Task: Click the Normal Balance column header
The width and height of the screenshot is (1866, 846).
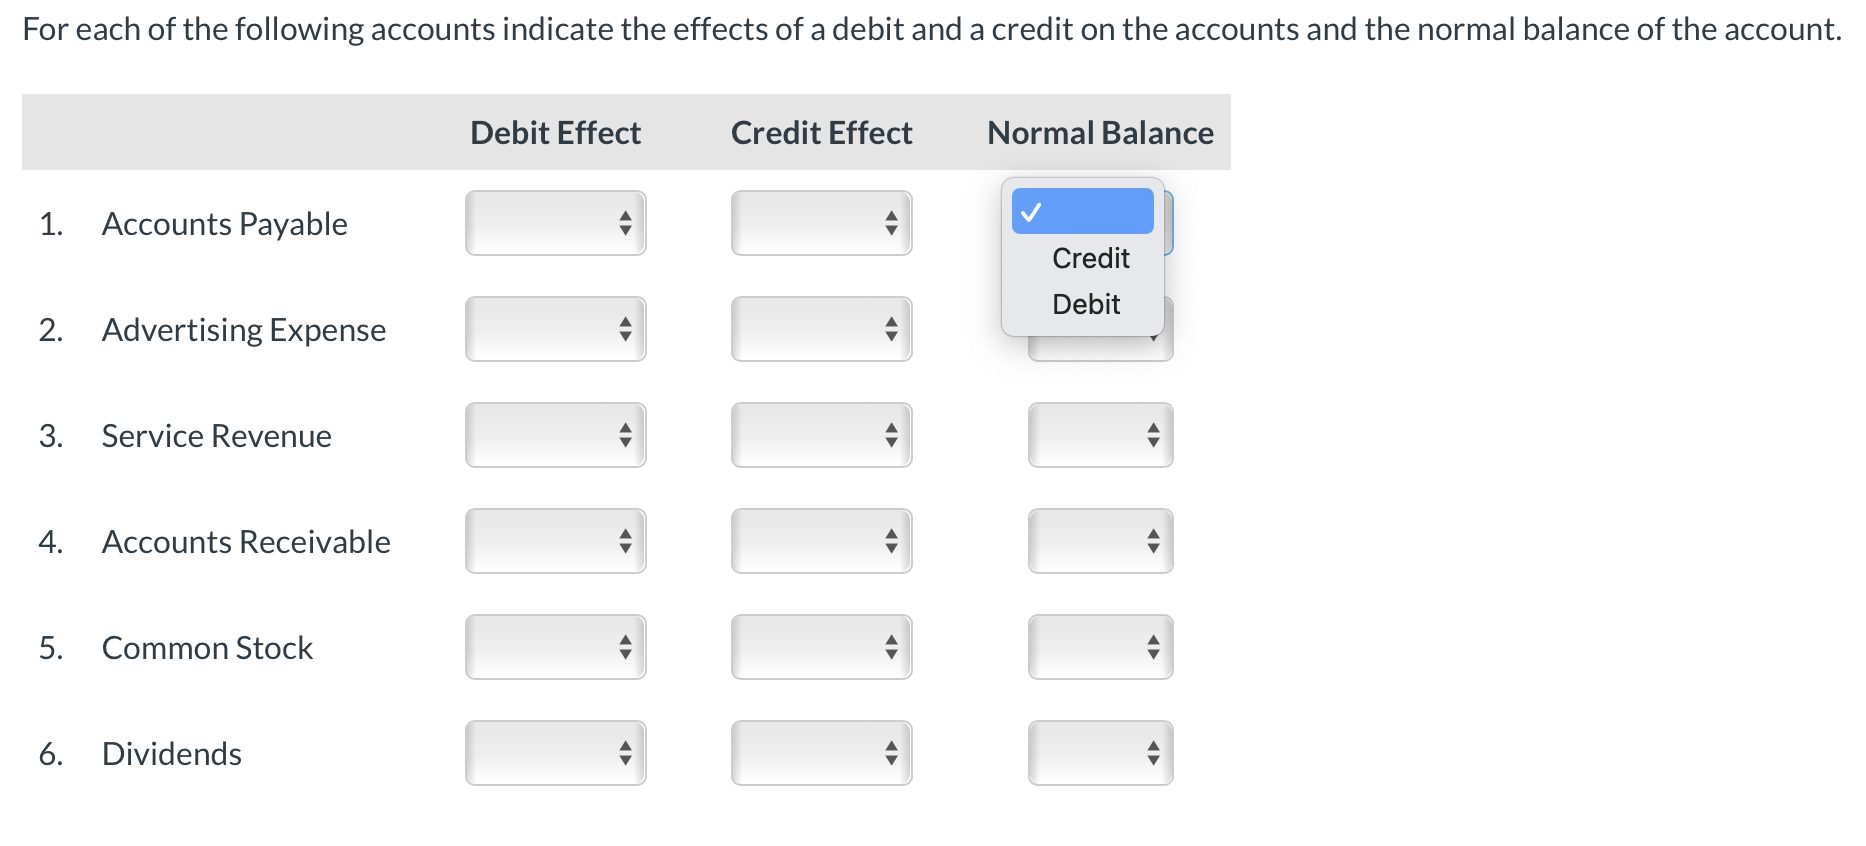Action: point(1099,131)
